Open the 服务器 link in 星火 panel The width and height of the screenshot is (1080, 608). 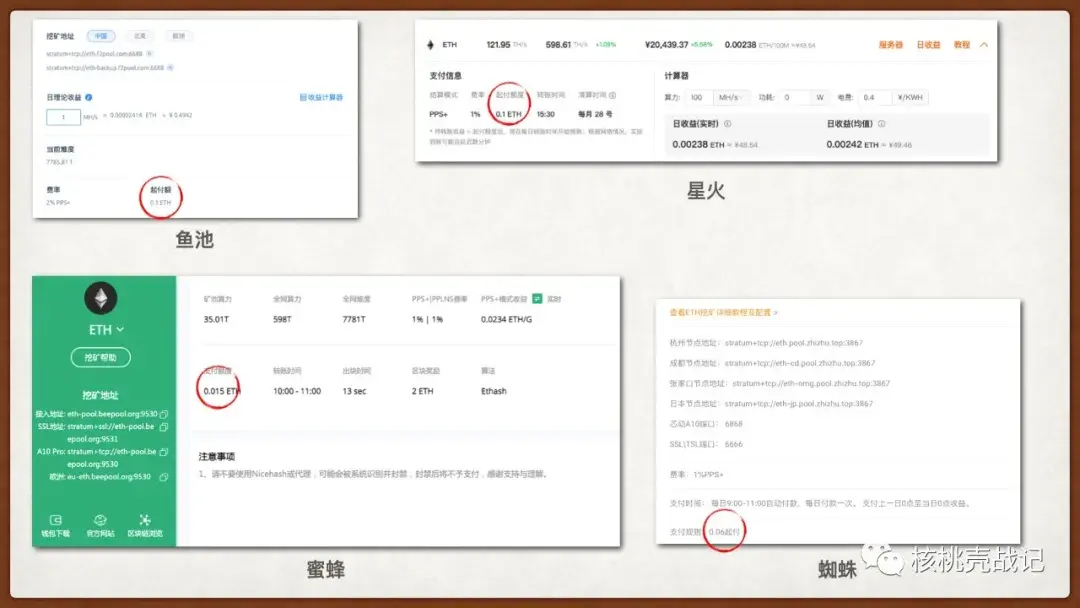click(891, 45)
